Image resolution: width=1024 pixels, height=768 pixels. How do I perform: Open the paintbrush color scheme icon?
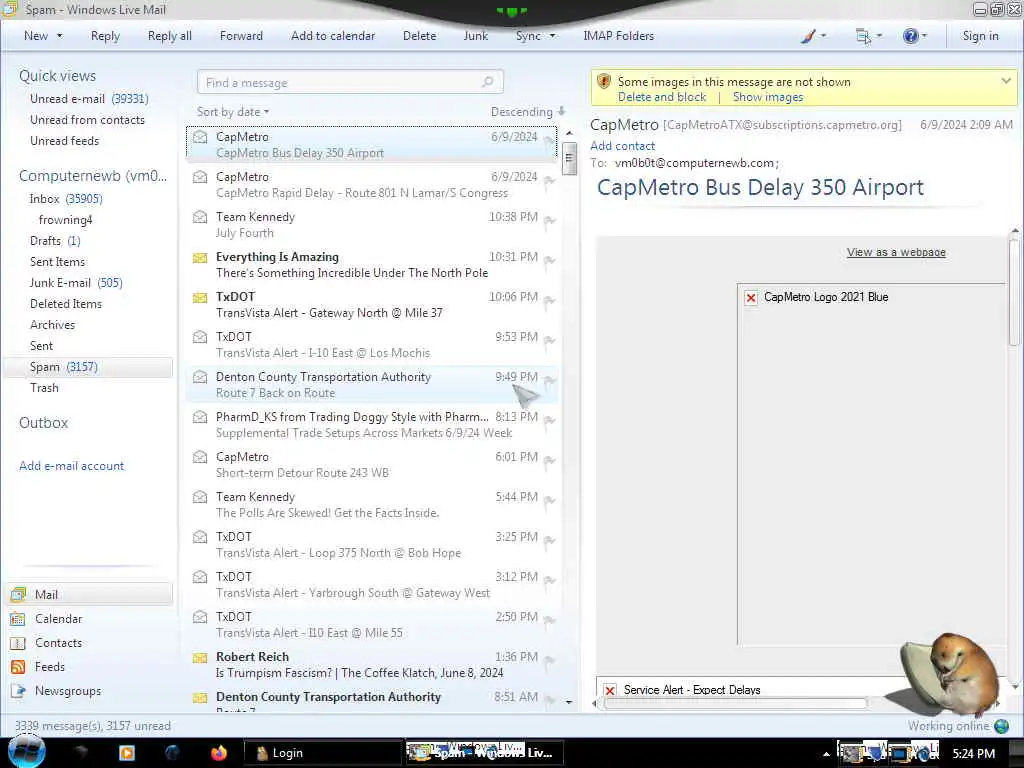(x=808, y=36)
